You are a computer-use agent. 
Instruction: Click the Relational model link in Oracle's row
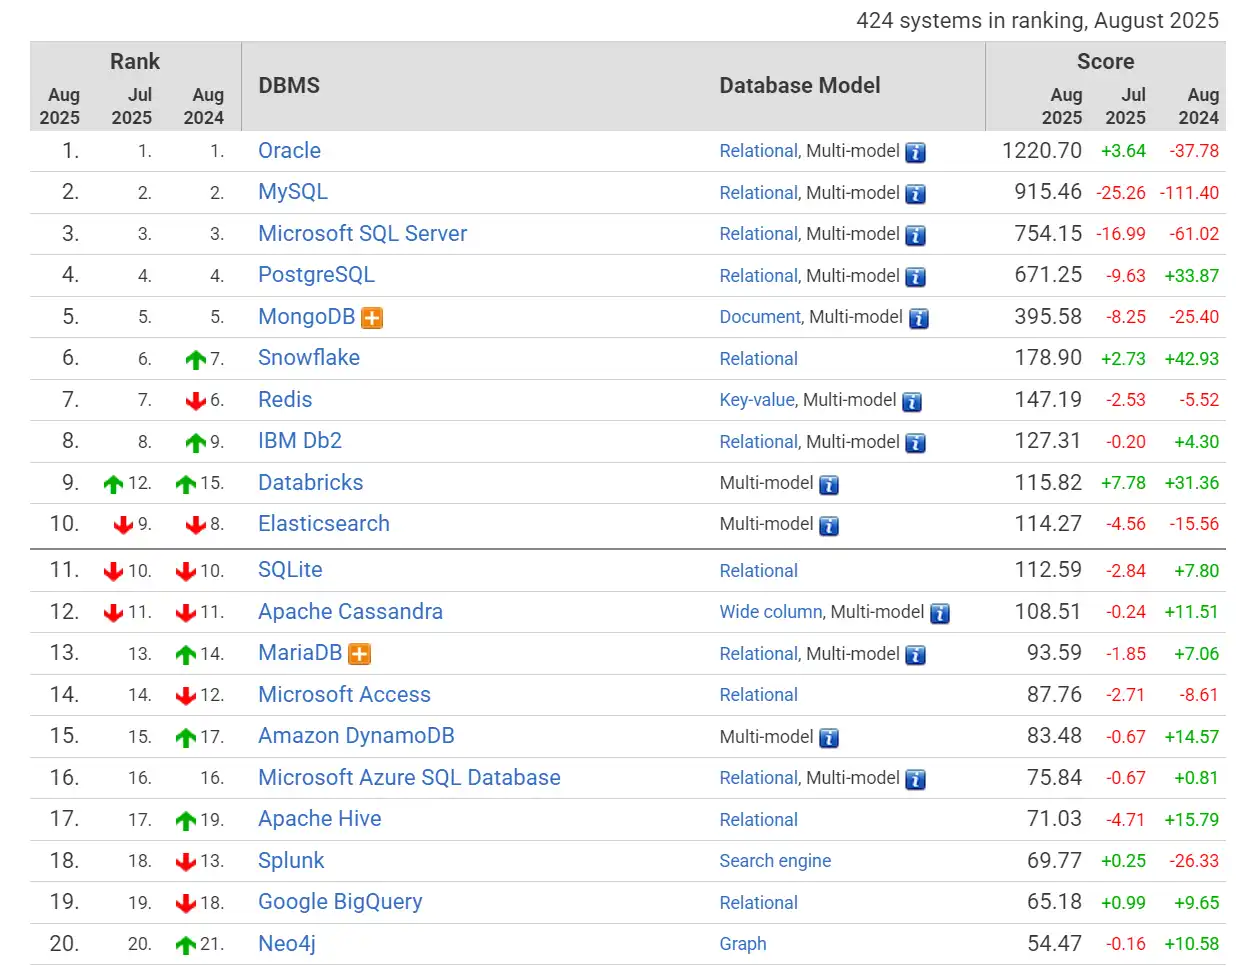[758, 151]
